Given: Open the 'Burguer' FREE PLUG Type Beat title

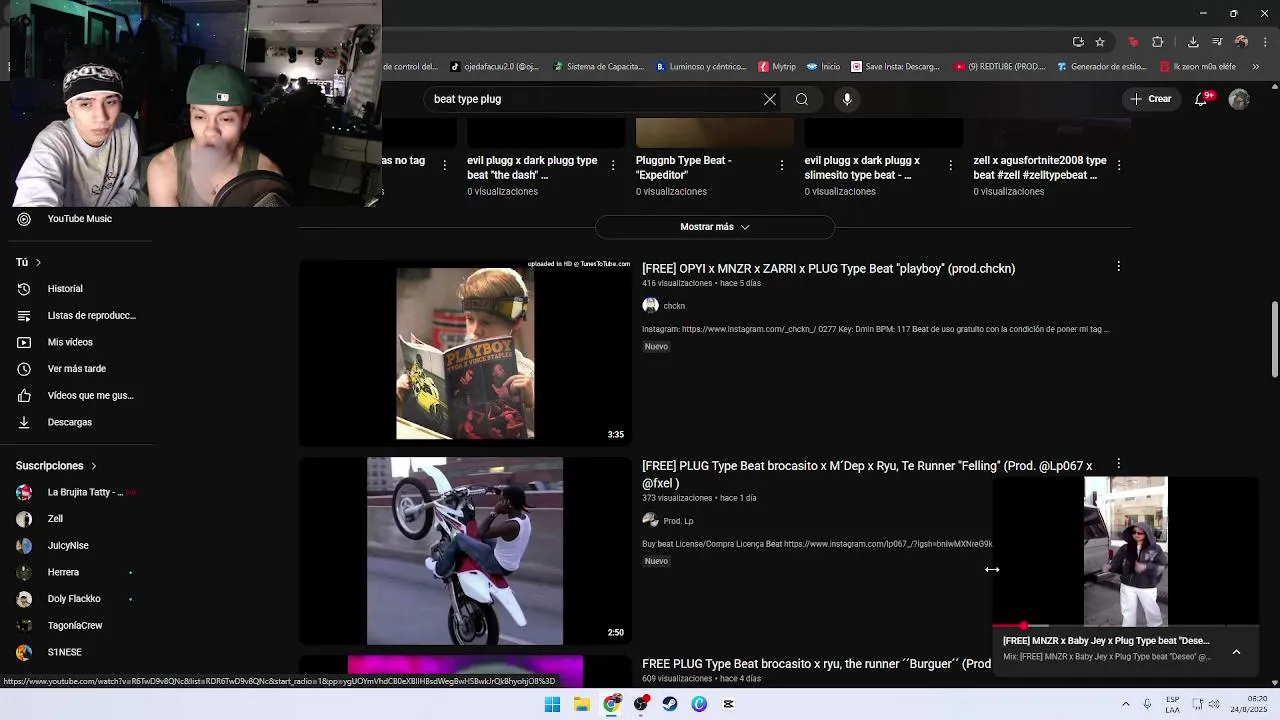Looking at the screenshot, I should point(816,664).
